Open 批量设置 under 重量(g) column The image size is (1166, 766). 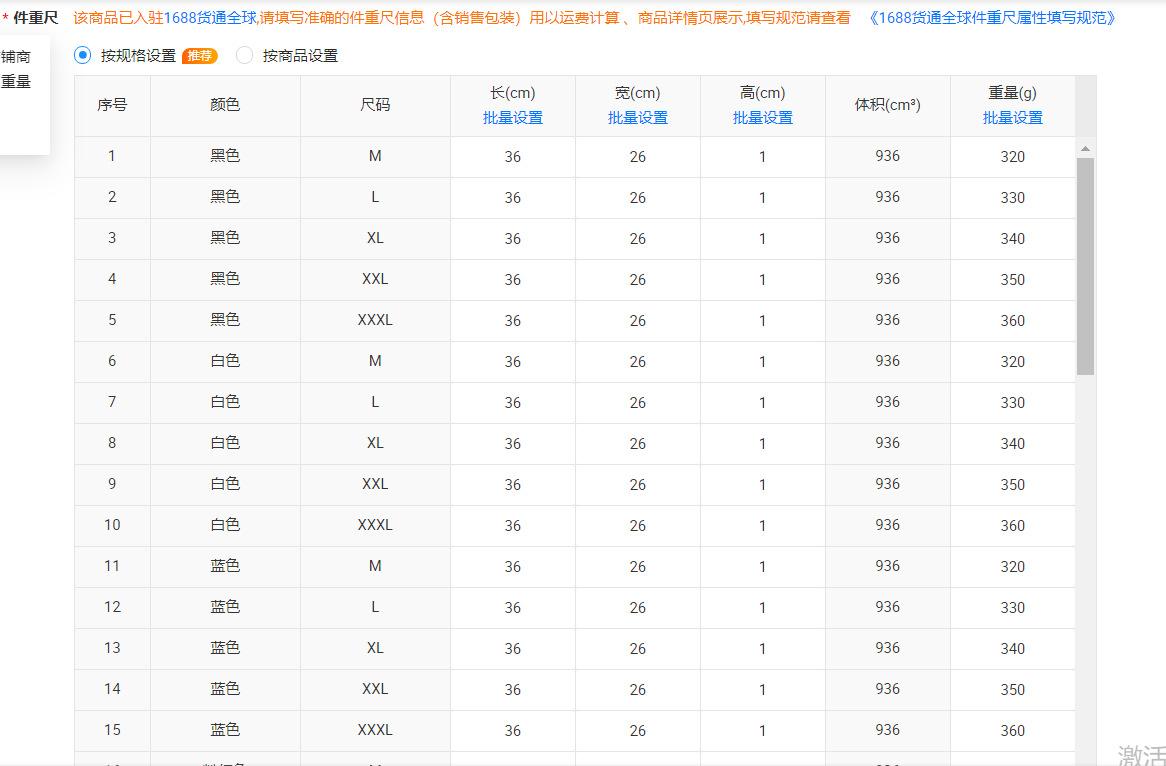coord(1012,118)
